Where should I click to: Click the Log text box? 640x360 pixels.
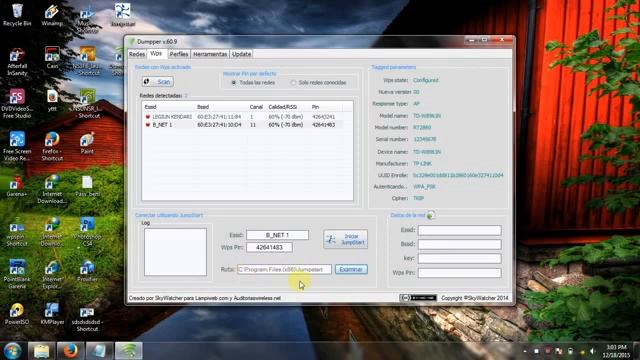point(176,252)
